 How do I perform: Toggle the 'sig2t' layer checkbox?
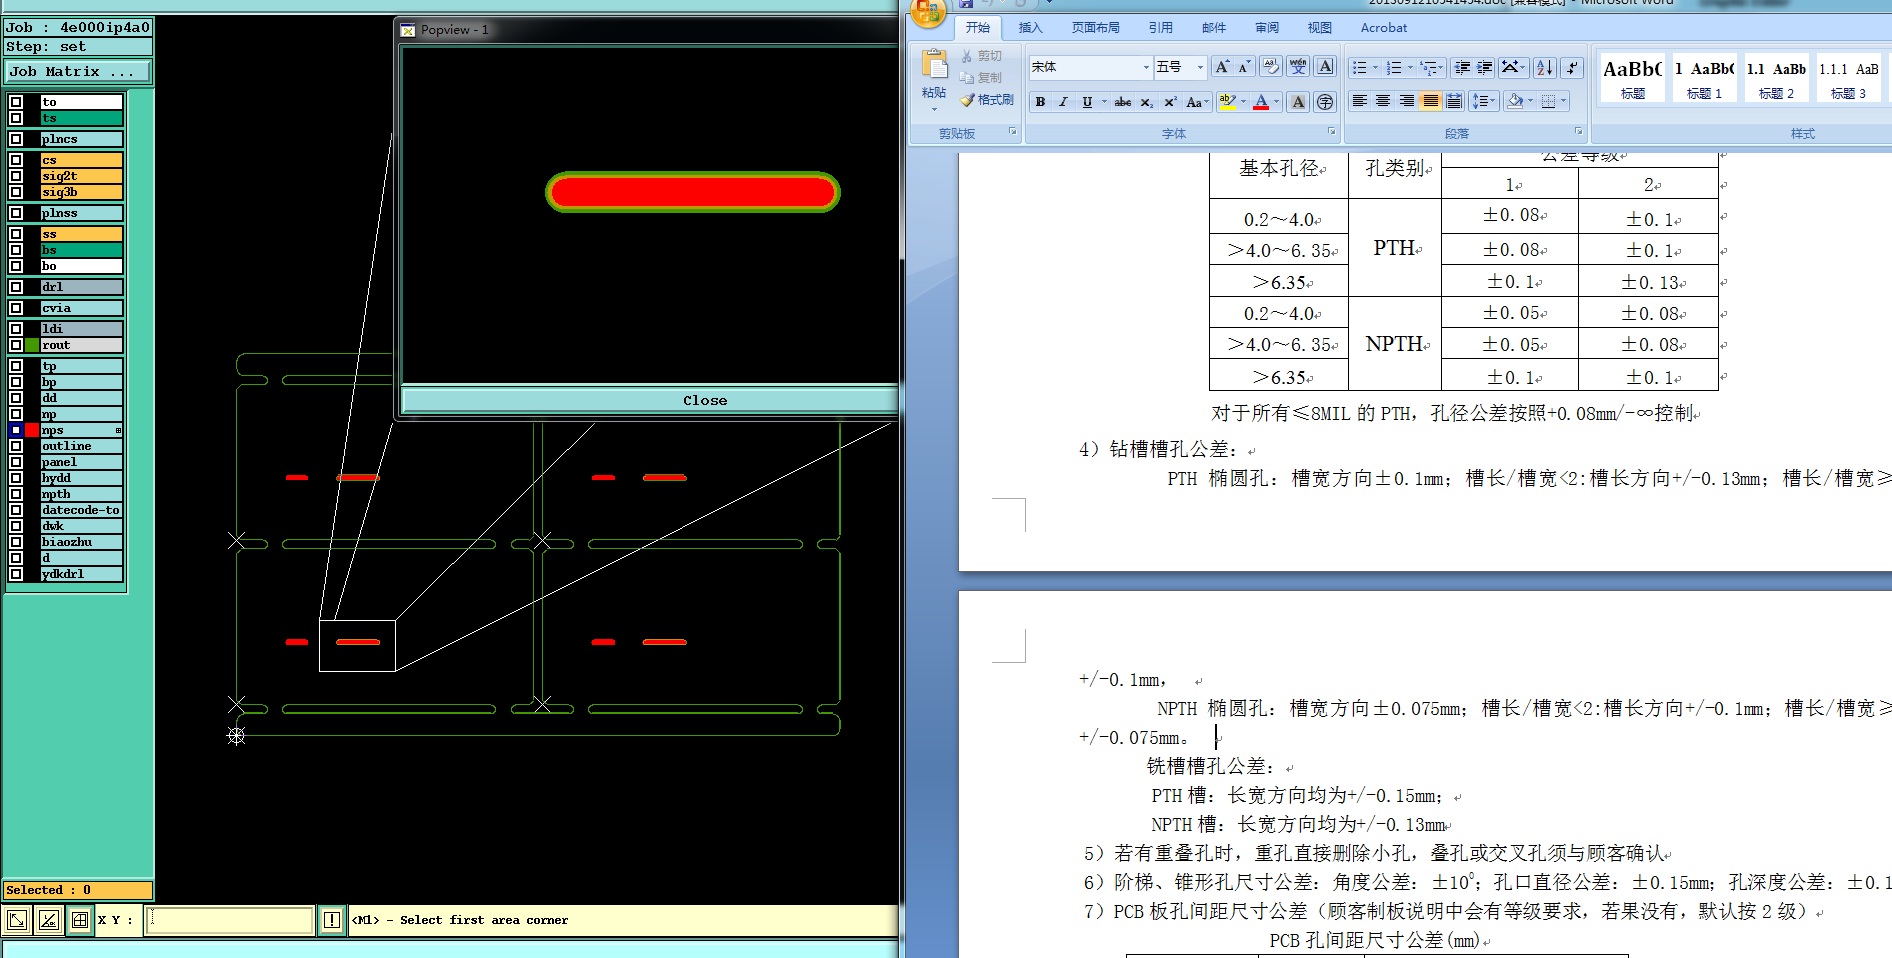tap(16, 176)
